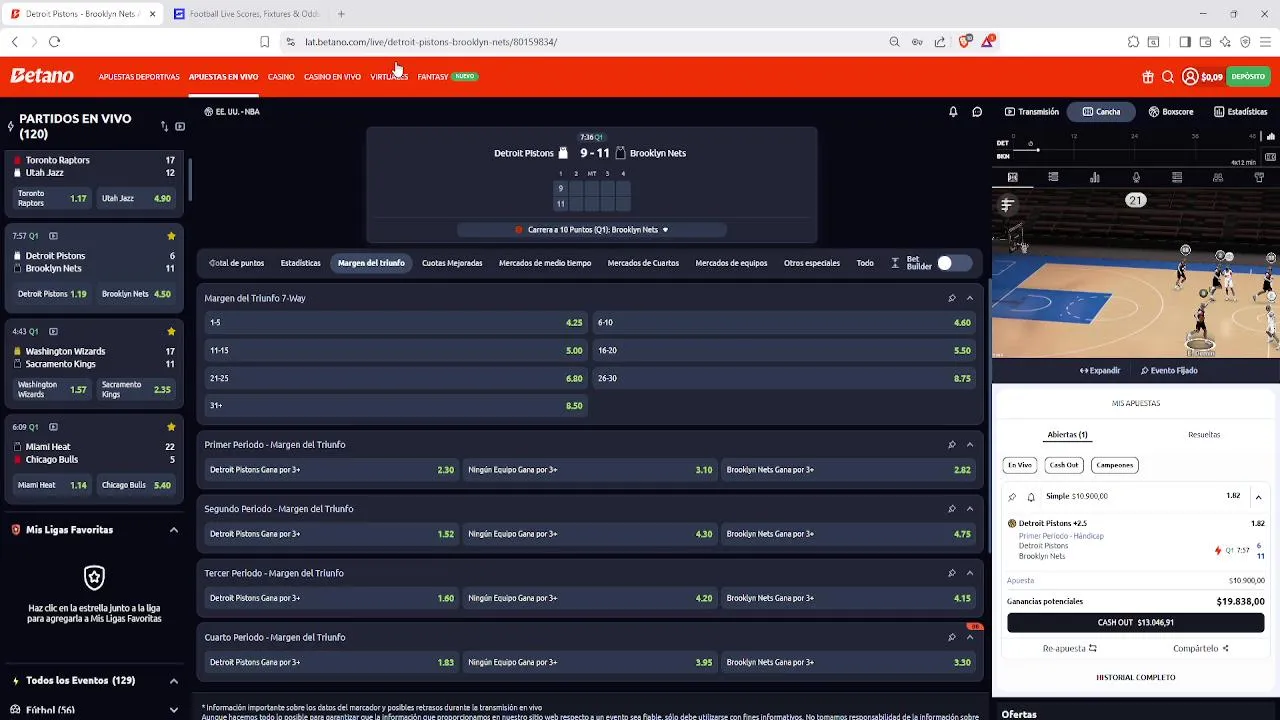Select the 31+ margin odds 8.50
Screen dimensions: 1280x720
396,406
